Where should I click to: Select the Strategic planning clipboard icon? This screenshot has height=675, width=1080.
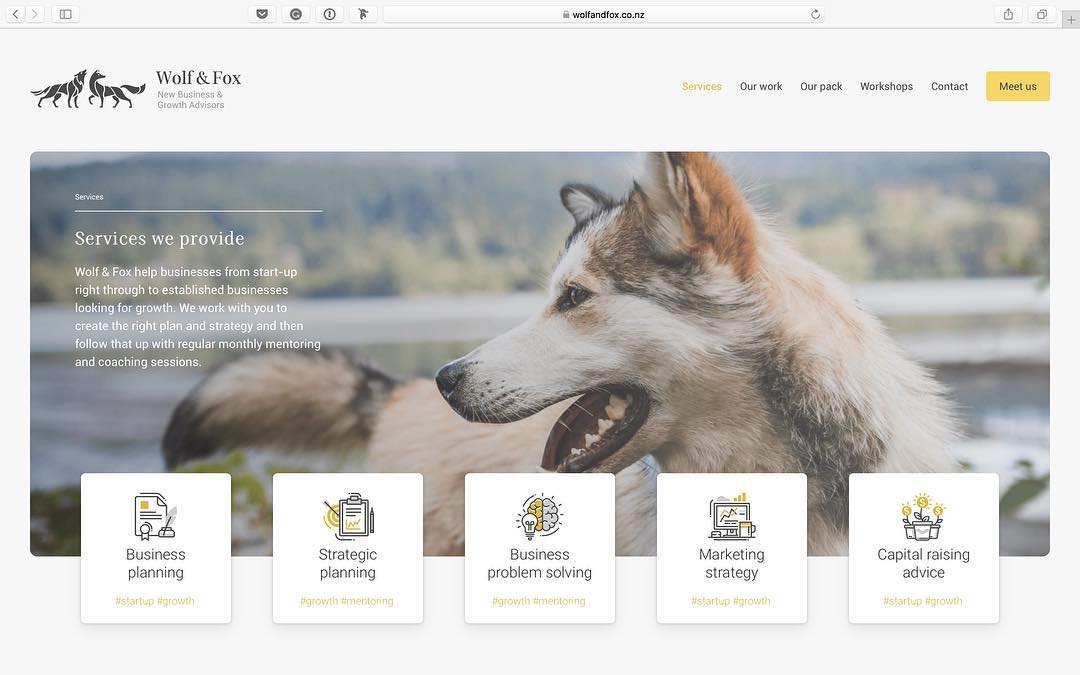pyautogui.click(x=348, y=517)
